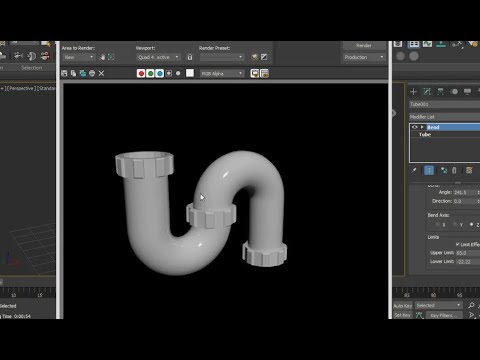Click the auto region selected icon
This screenshot has width=480, height=360.
click(111, 57)
